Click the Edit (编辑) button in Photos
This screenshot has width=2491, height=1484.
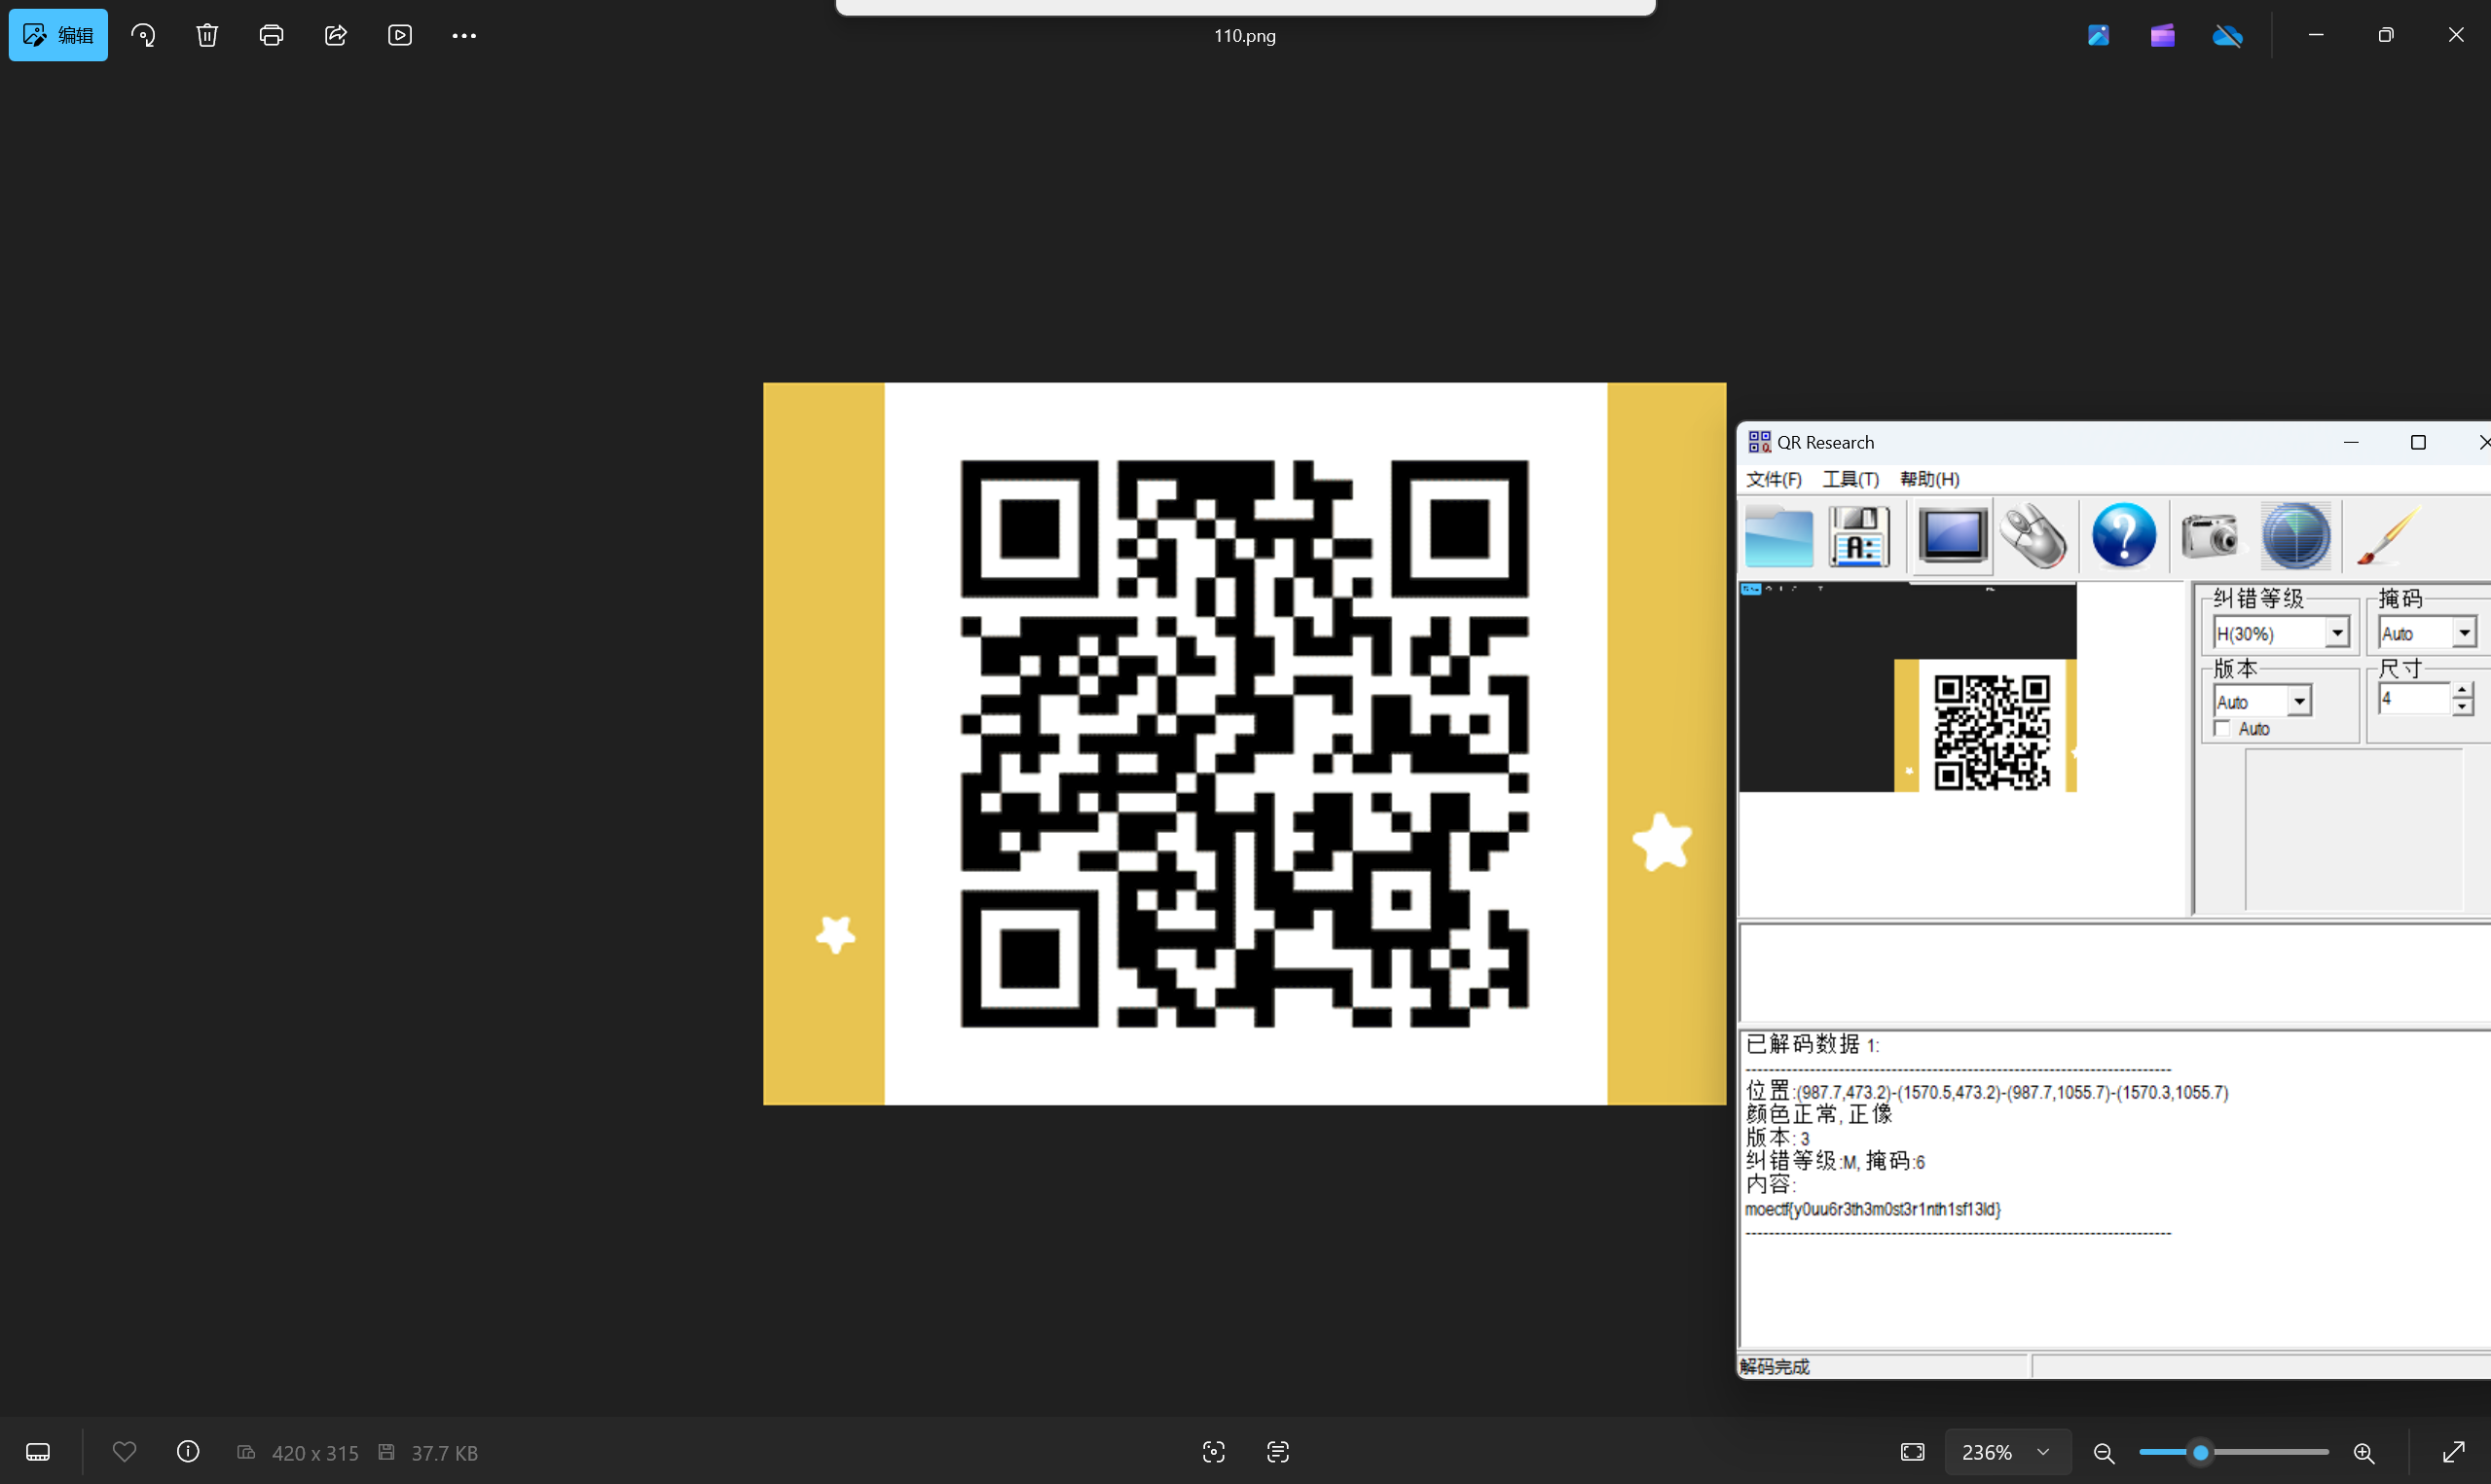click(58, 35)
